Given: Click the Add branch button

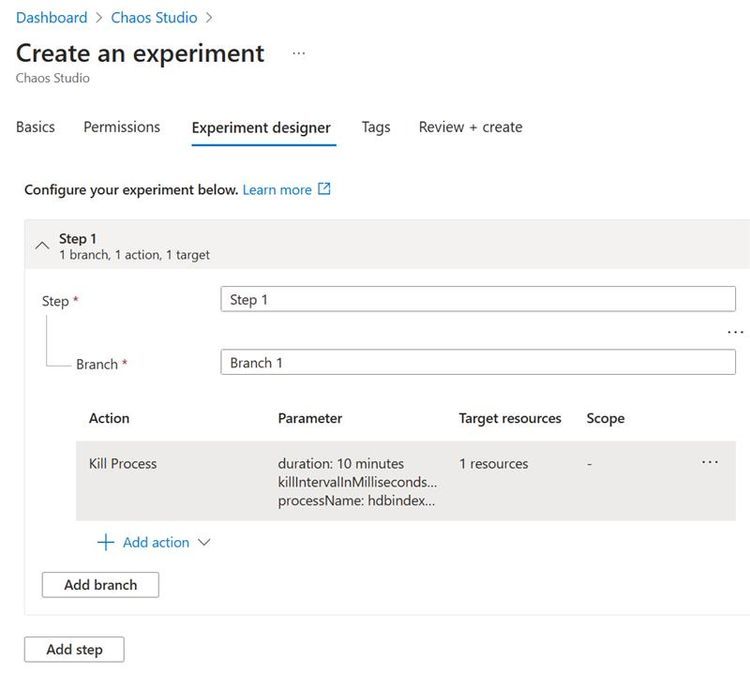Looking at the screenshot, I should pyautogui.click(x=100, y=584).
